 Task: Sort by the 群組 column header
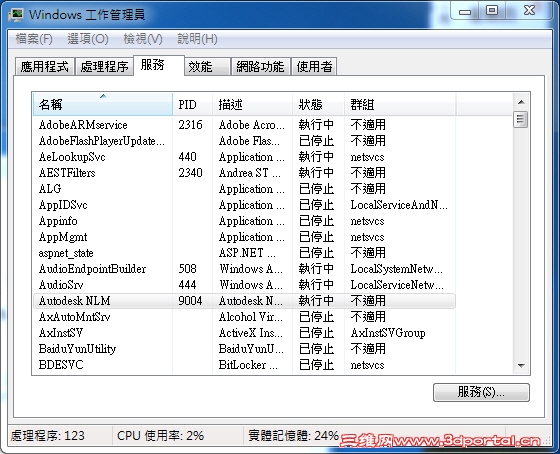click(400, 104)
